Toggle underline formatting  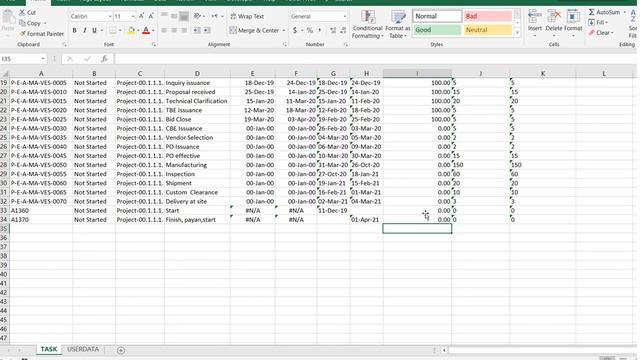pos(94,30)
